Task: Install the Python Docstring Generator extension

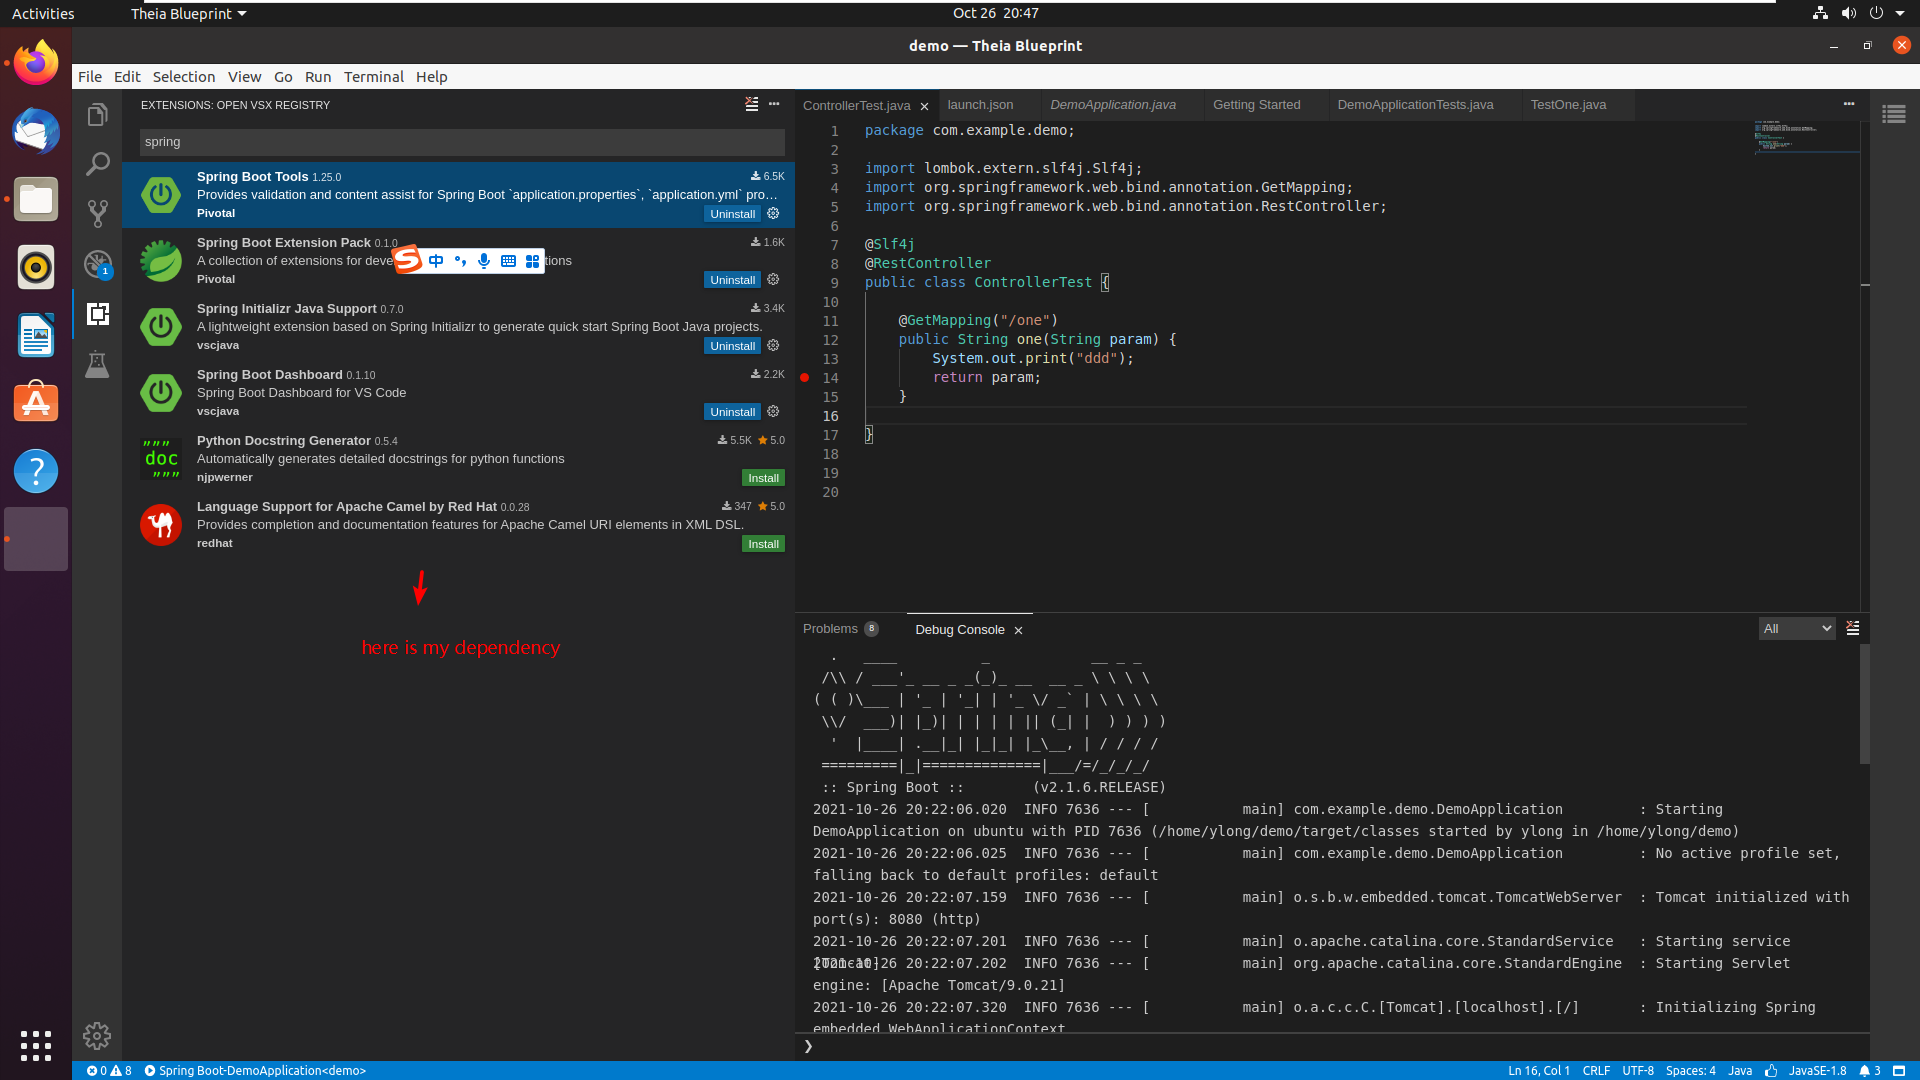Action: (x=763, y=477)
